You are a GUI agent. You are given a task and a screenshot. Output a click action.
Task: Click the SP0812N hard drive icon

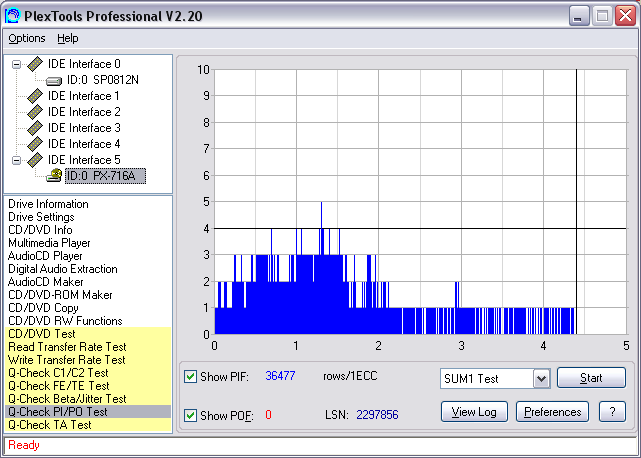click(x=54, y=81)
